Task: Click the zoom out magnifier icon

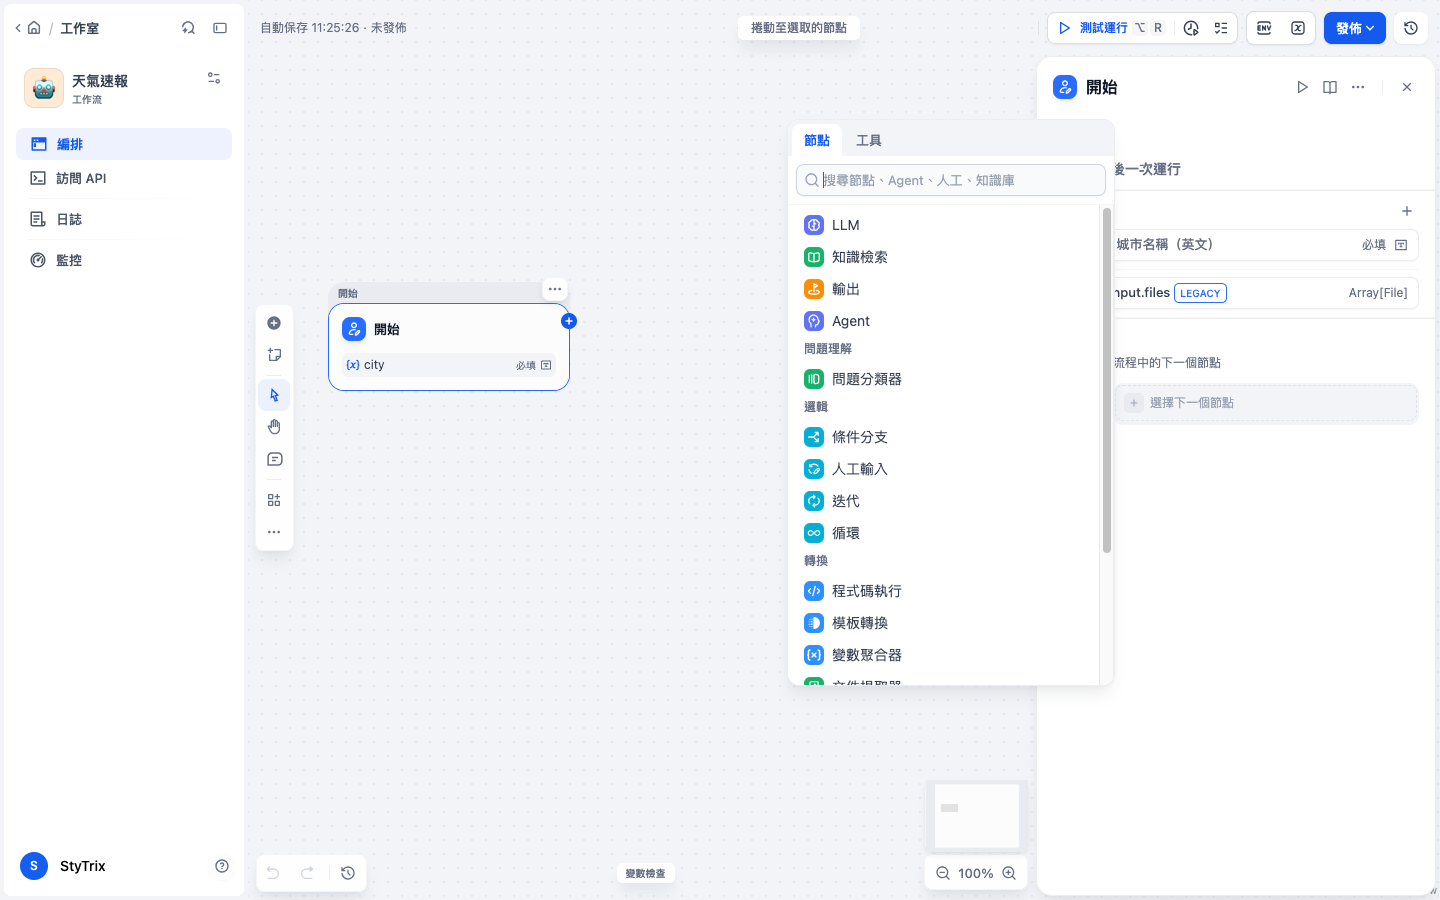Action: pos(943,873)
